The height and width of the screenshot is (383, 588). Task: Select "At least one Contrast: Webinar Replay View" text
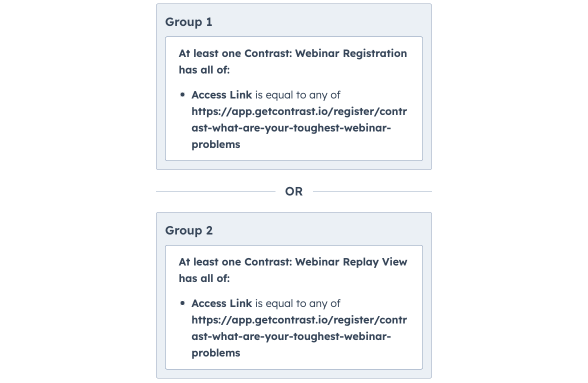point(292,262)
